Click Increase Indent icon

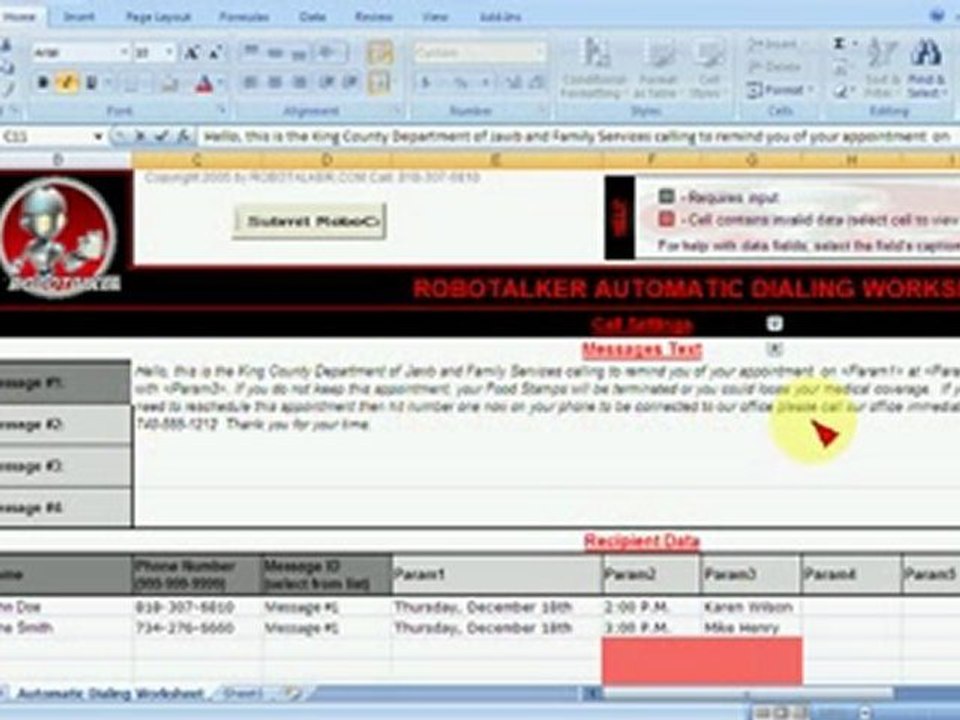click(350, 82)
